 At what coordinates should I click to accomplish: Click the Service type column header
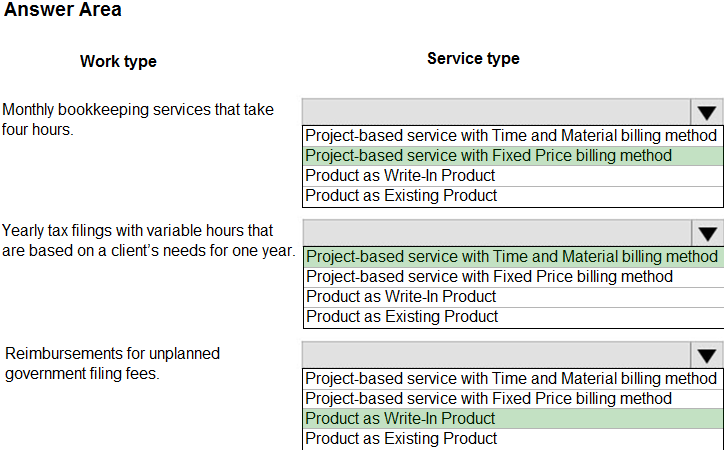473,58
